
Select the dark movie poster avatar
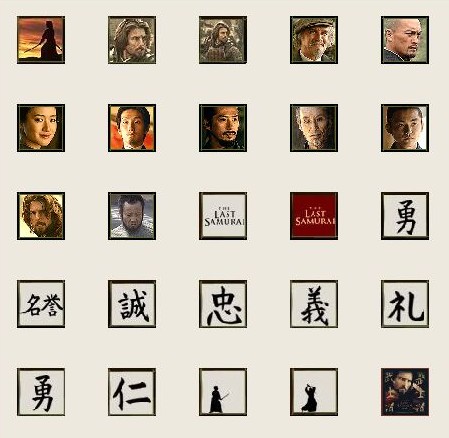pos(405,392)
